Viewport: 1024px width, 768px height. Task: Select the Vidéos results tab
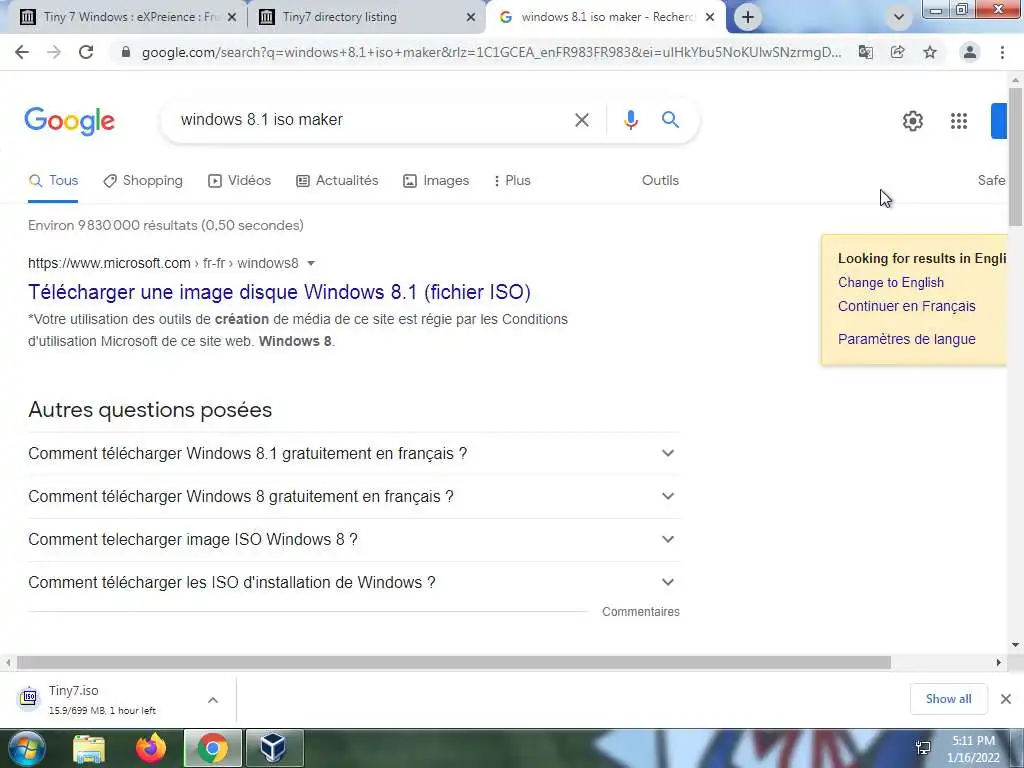pyautogui.click(x=239, y=181)
